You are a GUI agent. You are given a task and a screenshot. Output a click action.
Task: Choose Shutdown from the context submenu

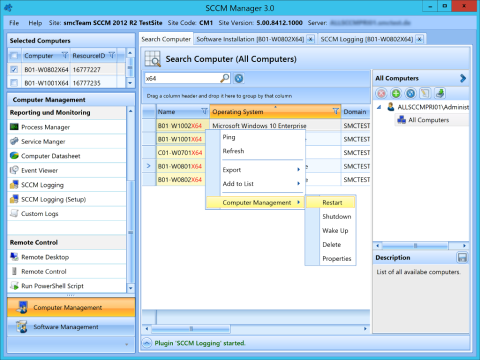(x=337, y=217)
